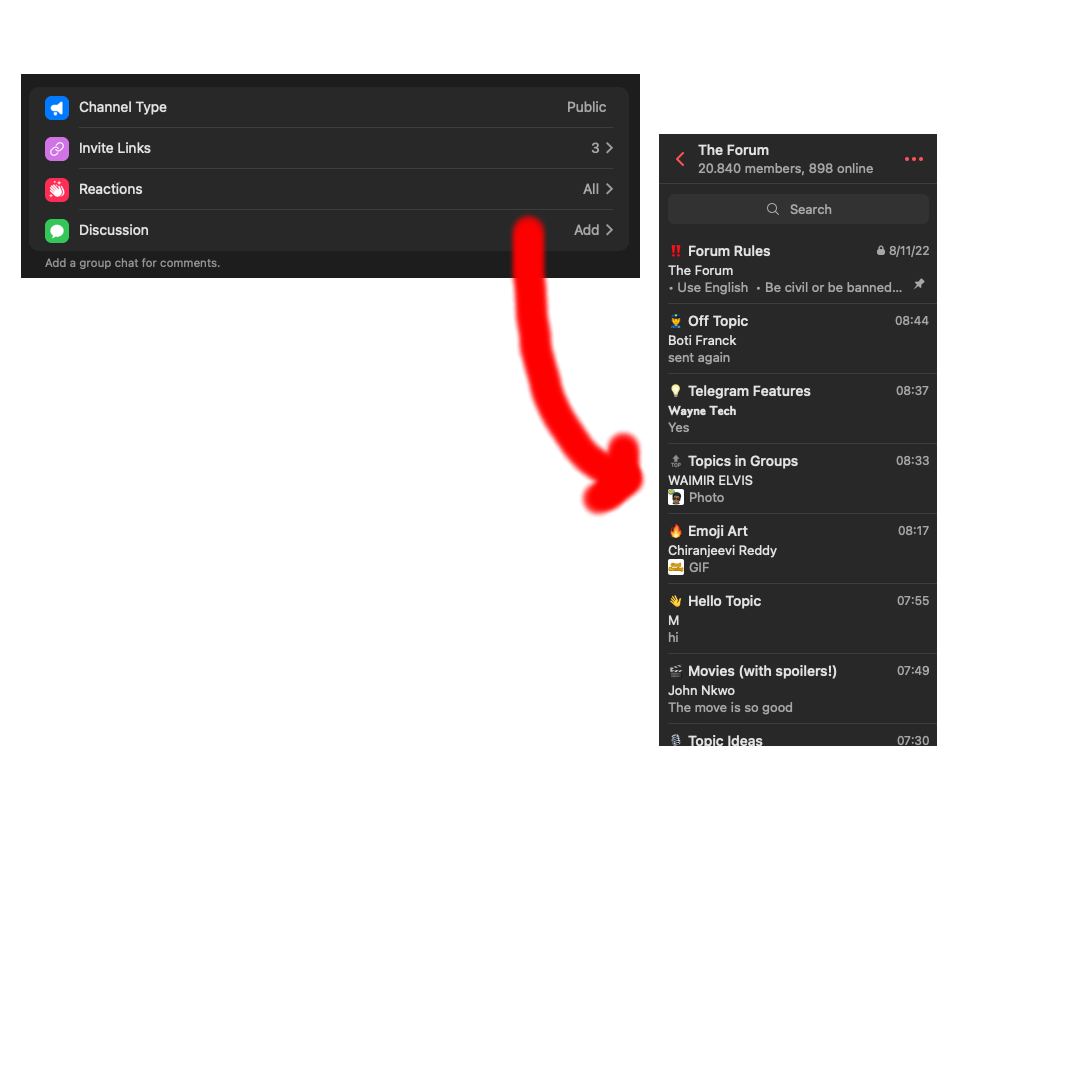
Task: Click the purple Invite Links chain icon
Action: (57, 149)
